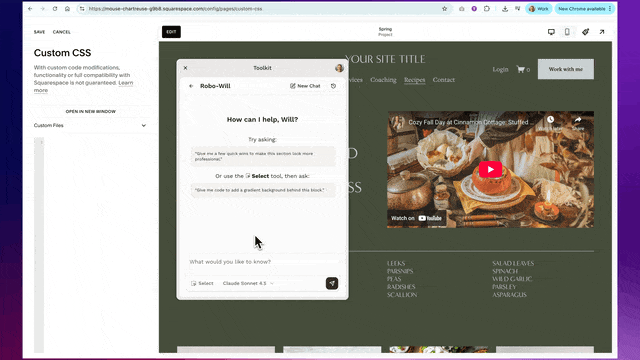Open the Recipes nav link
Viewport: 640px width, 360px height.
[415, 80]
